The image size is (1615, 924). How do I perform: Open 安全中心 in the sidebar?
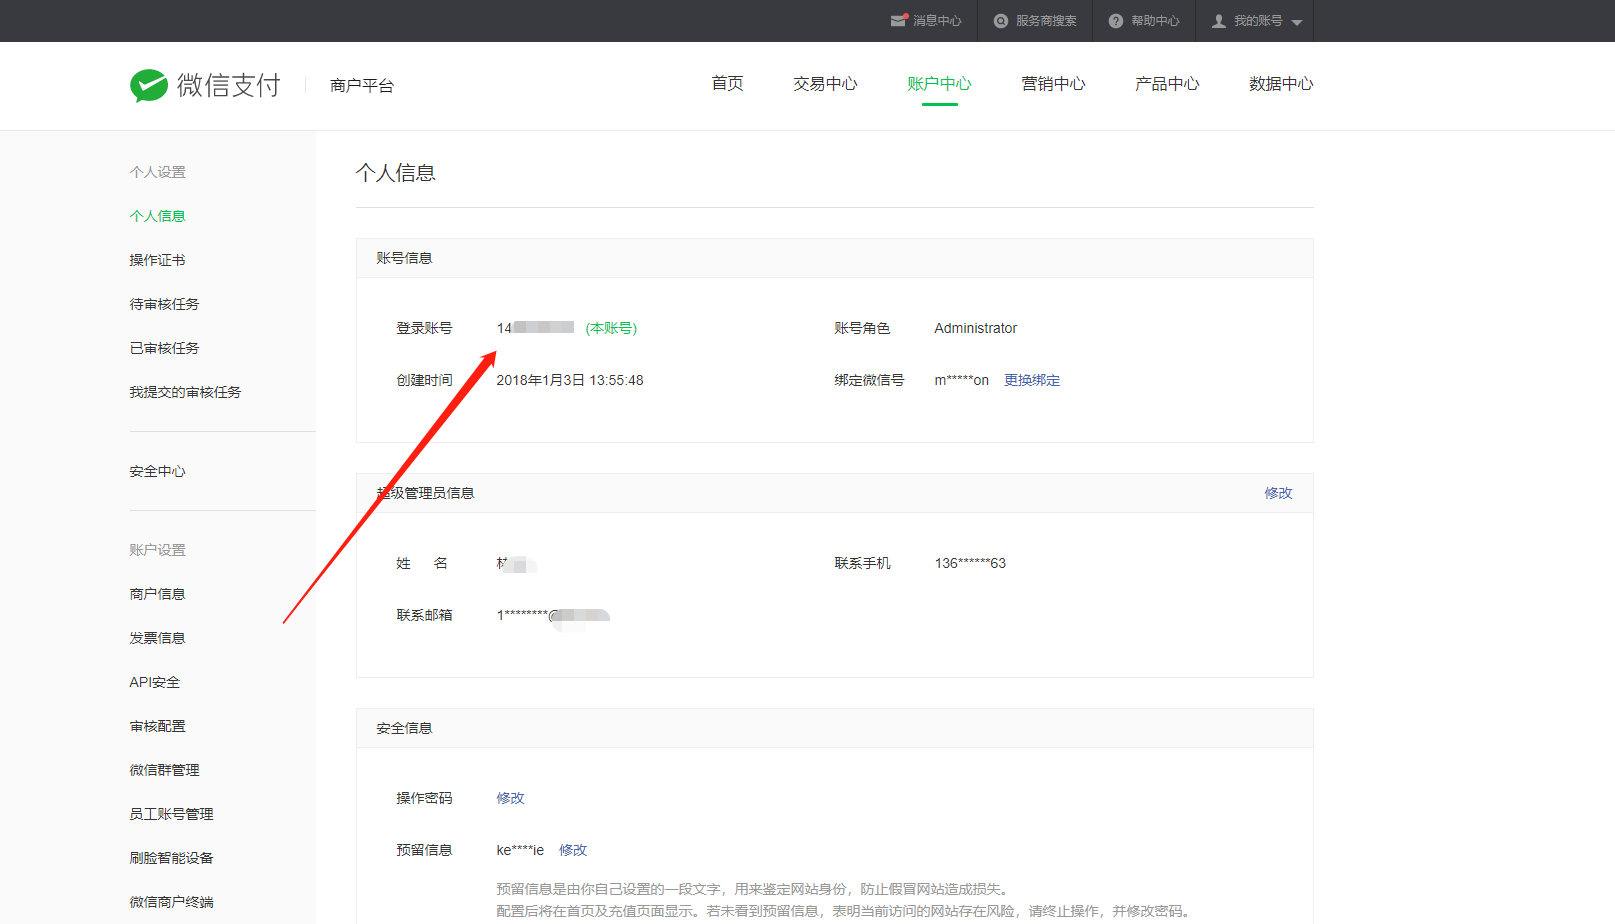[157, 472]
